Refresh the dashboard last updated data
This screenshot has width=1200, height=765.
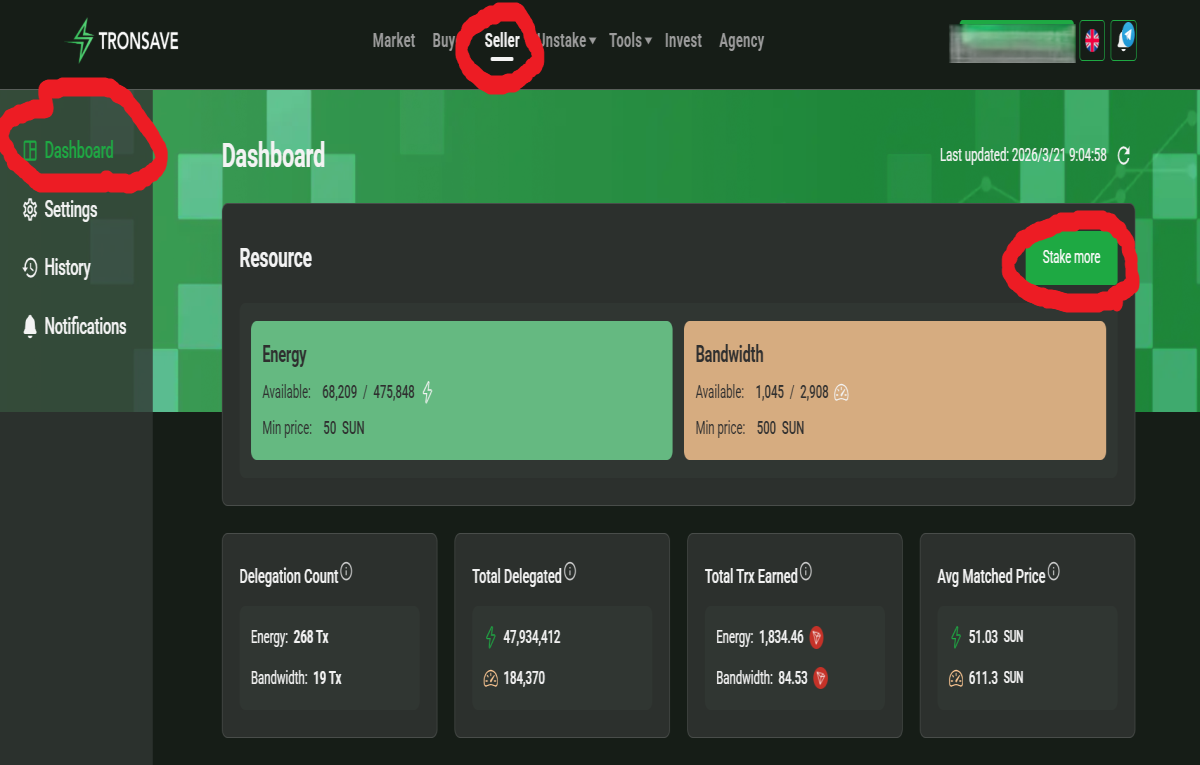point(1123,155)
